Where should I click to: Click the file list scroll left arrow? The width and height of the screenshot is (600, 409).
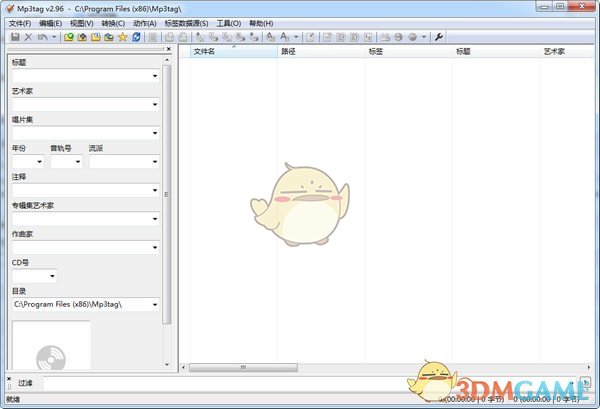[x=183, y=367]
